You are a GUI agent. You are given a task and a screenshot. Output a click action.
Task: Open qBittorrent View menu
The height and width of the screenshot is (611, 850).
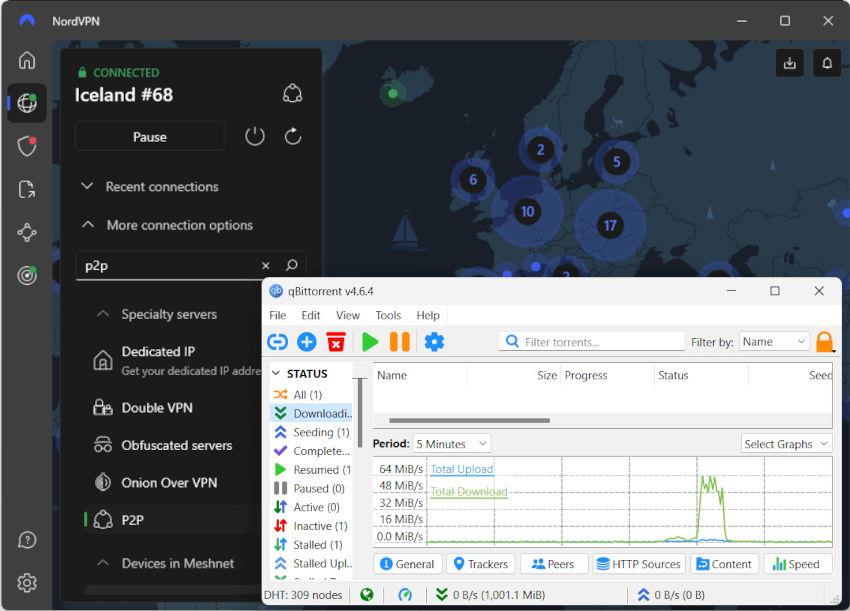(347, 315)
